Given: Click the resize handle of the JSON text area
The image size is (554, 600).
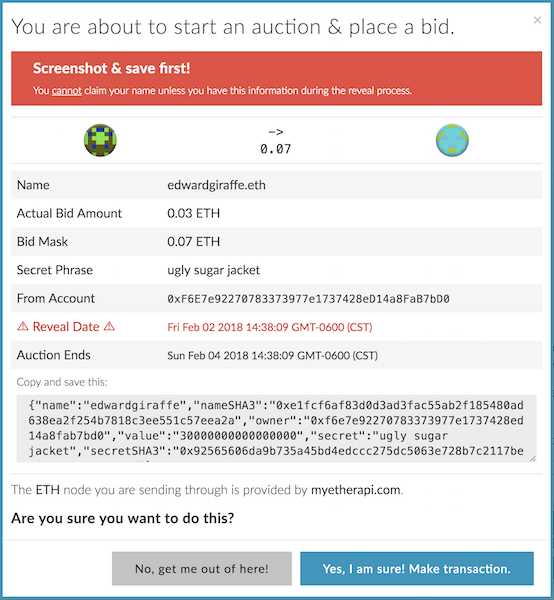Looking at the screenshot, I should [x=533, y=458].
